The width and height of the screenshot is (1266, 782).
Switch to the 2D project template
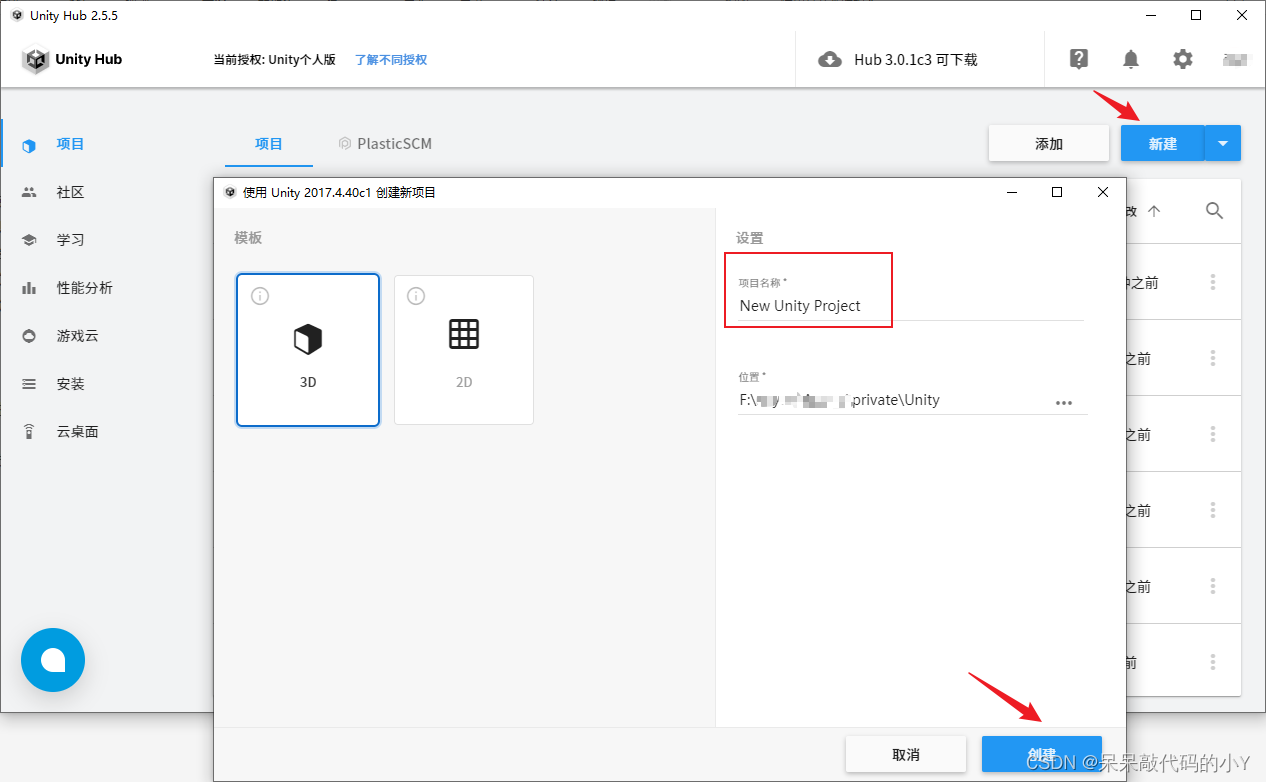(463, 350)
